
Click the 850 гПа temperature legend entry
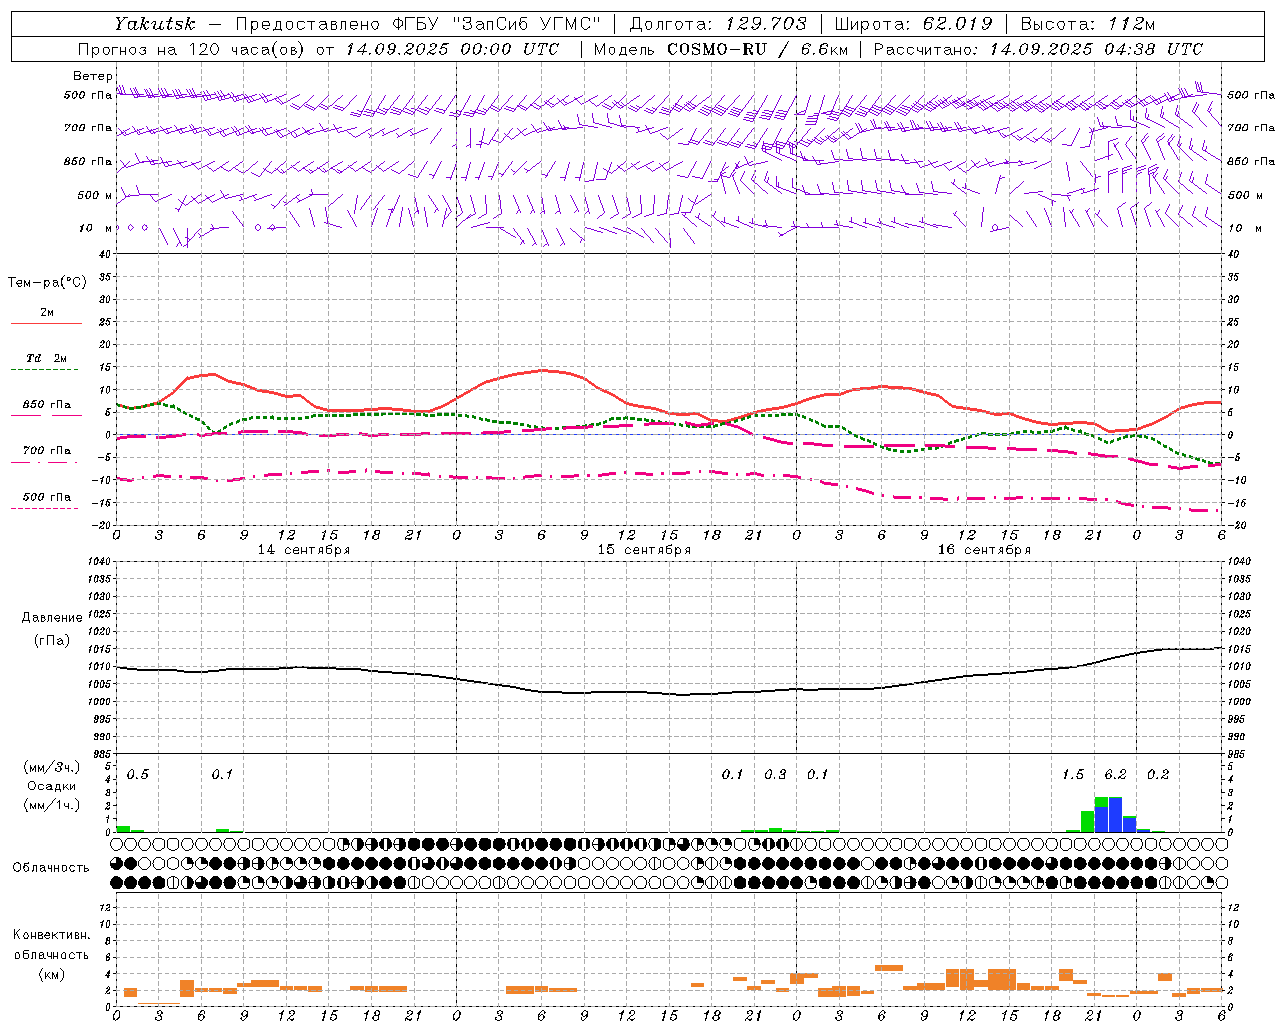pos(47,404)
